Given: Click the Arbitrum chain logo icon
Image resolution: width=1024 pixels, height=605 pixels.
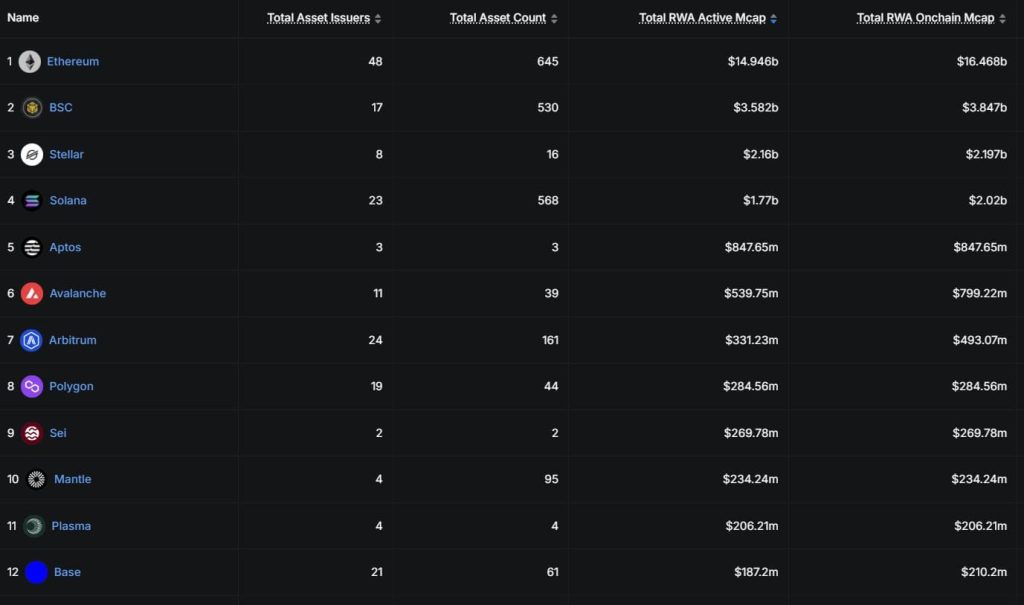Looking at the screenshot, I should 31,340.
